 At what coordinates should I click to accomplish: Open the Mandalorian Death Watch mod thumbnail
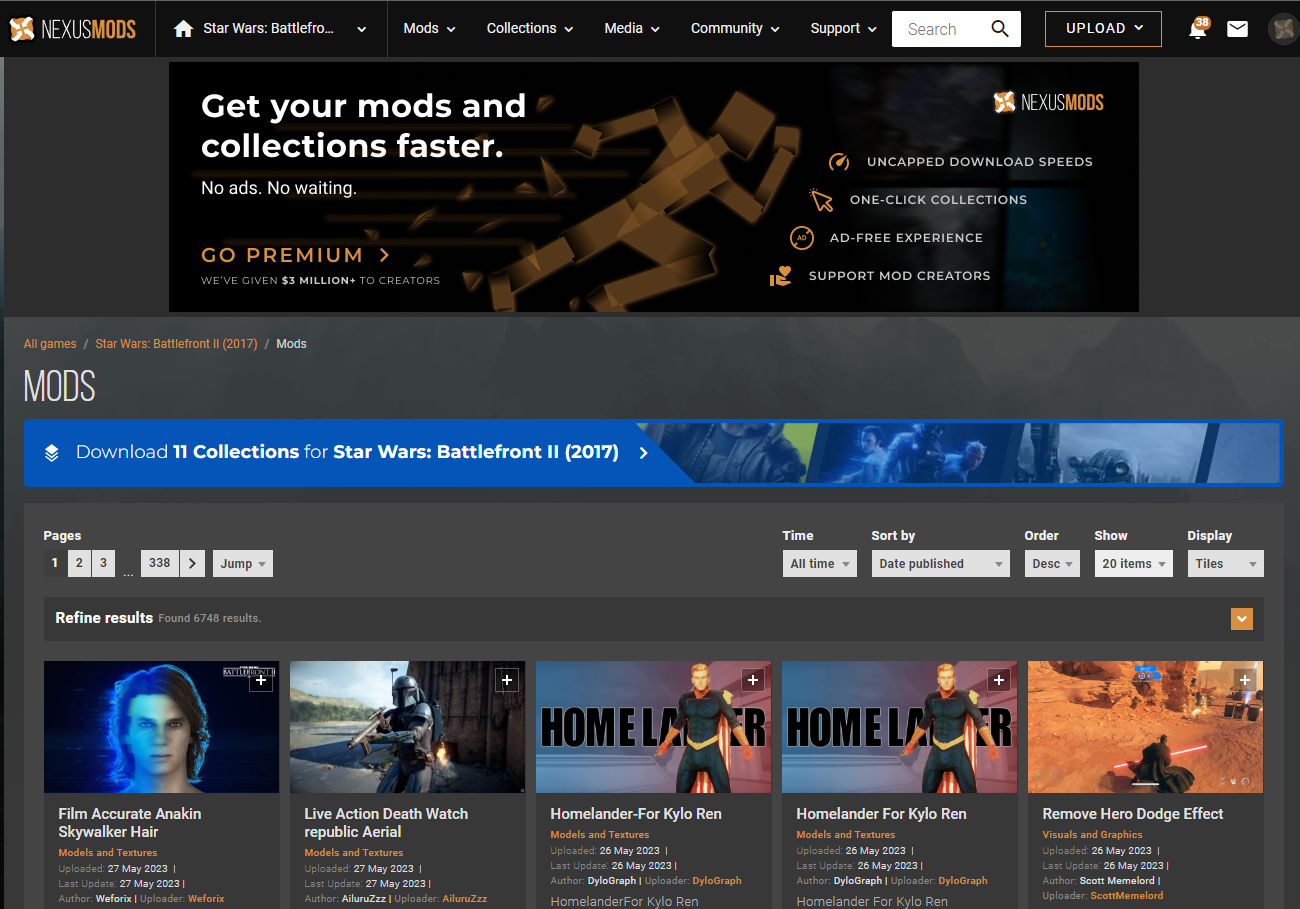click(407, 727)
